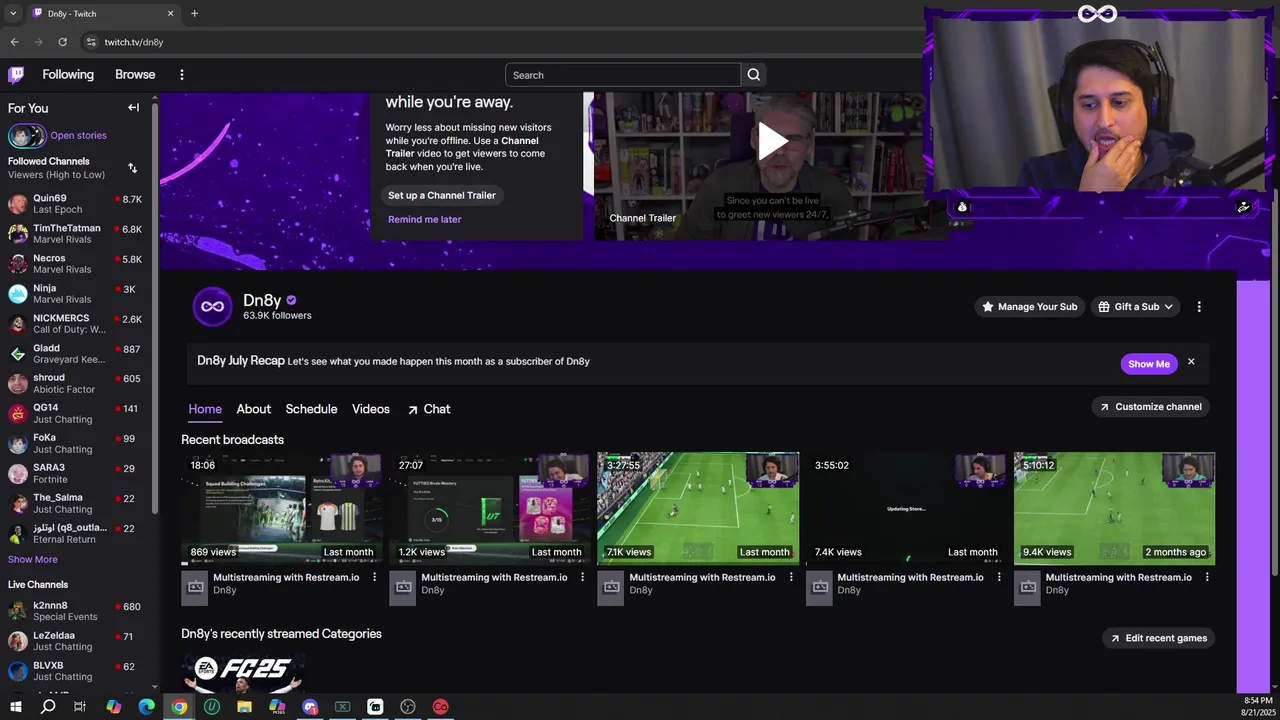Open the three-dot menu in top navigation

(x=181, y=74)
